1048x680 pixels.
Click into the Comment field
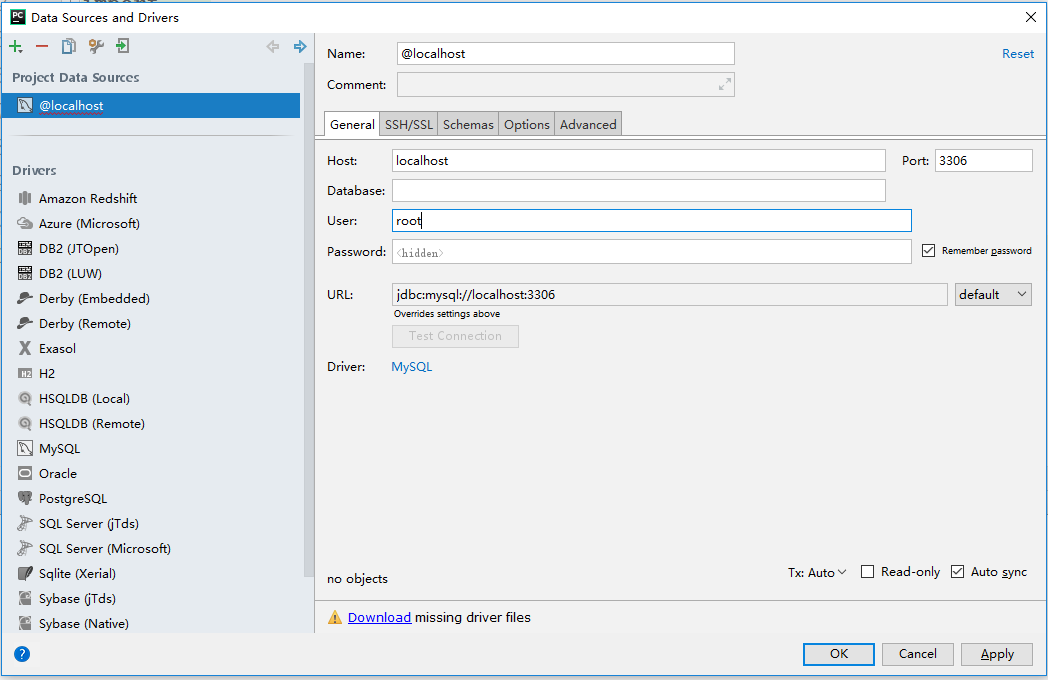pyautogui.click(x=565, y=84)
